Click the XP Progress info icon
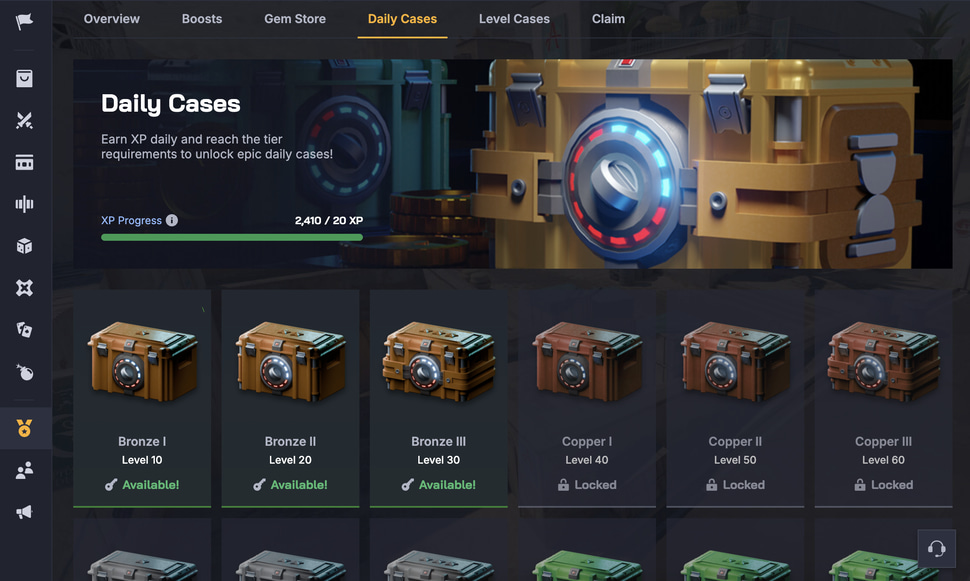This screenshot has height=581, width=970. click(172, 220)
